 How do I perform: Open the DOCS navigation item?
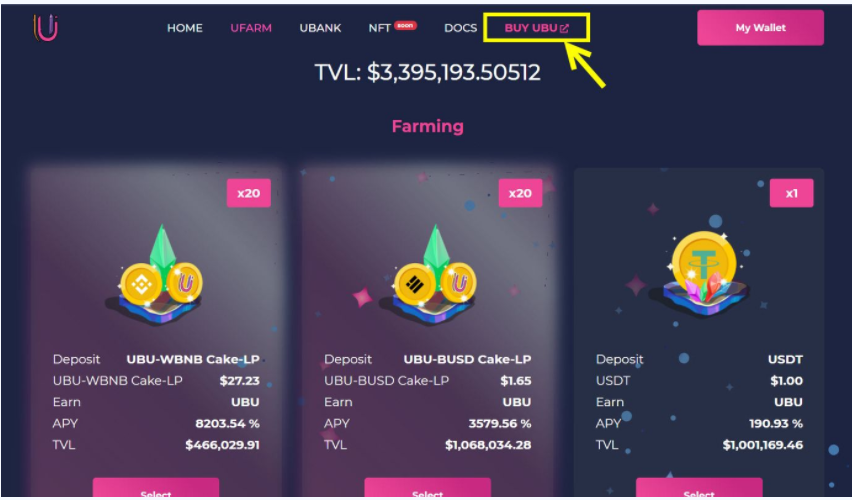pyautogui.click(x=460, y=28)
